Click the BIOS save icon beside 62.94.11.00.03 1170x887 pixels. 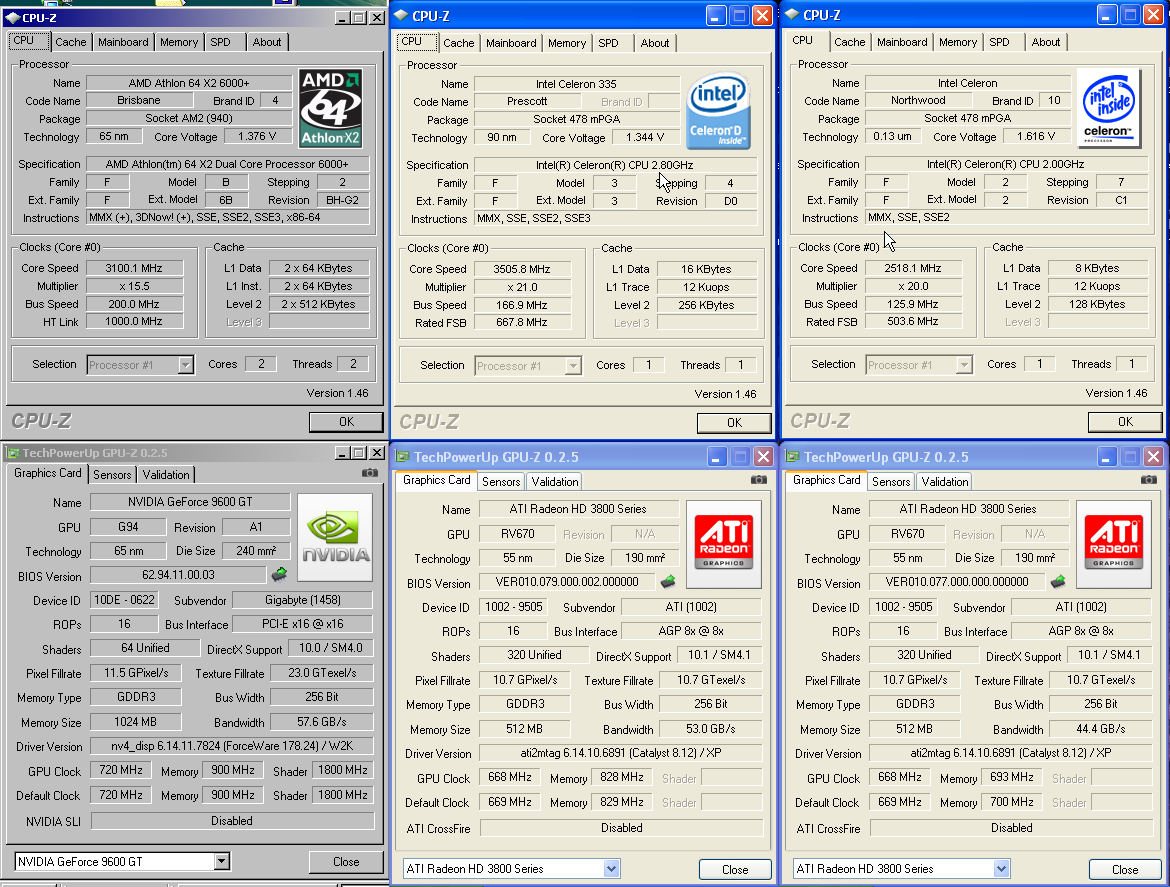[279, 575]
